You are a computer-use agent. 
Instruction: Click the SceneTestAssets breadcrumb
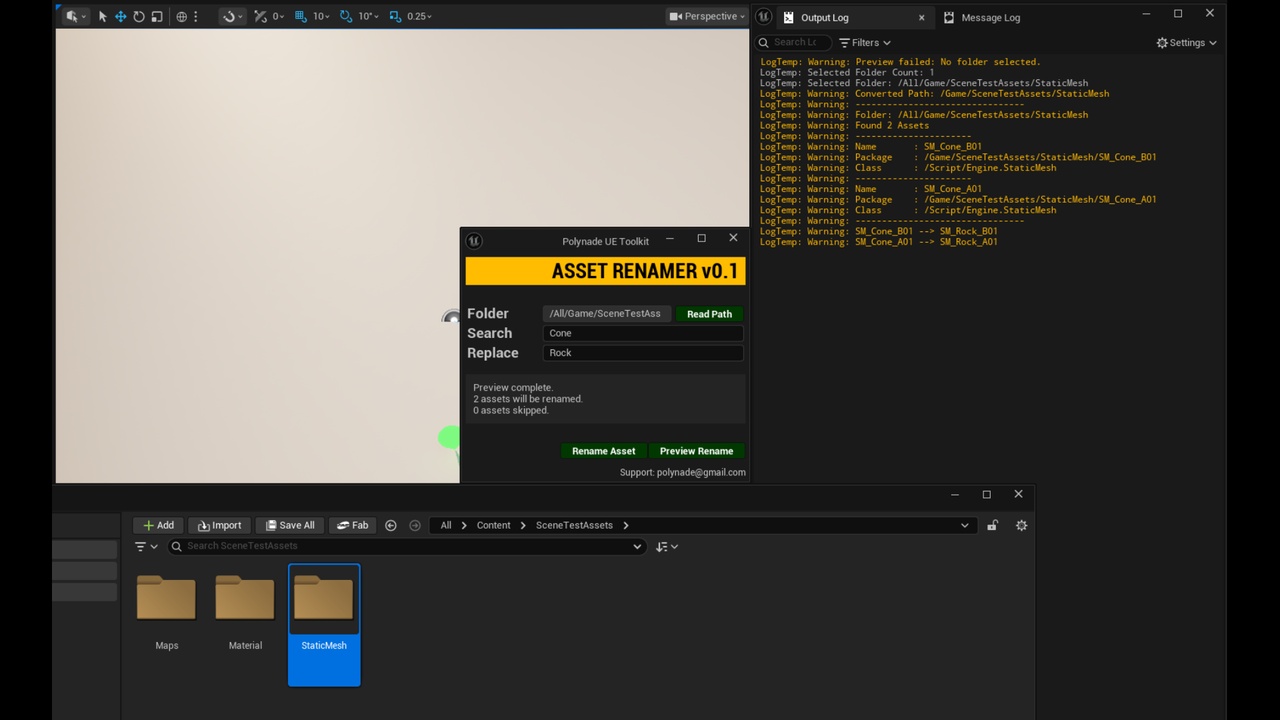574,525
